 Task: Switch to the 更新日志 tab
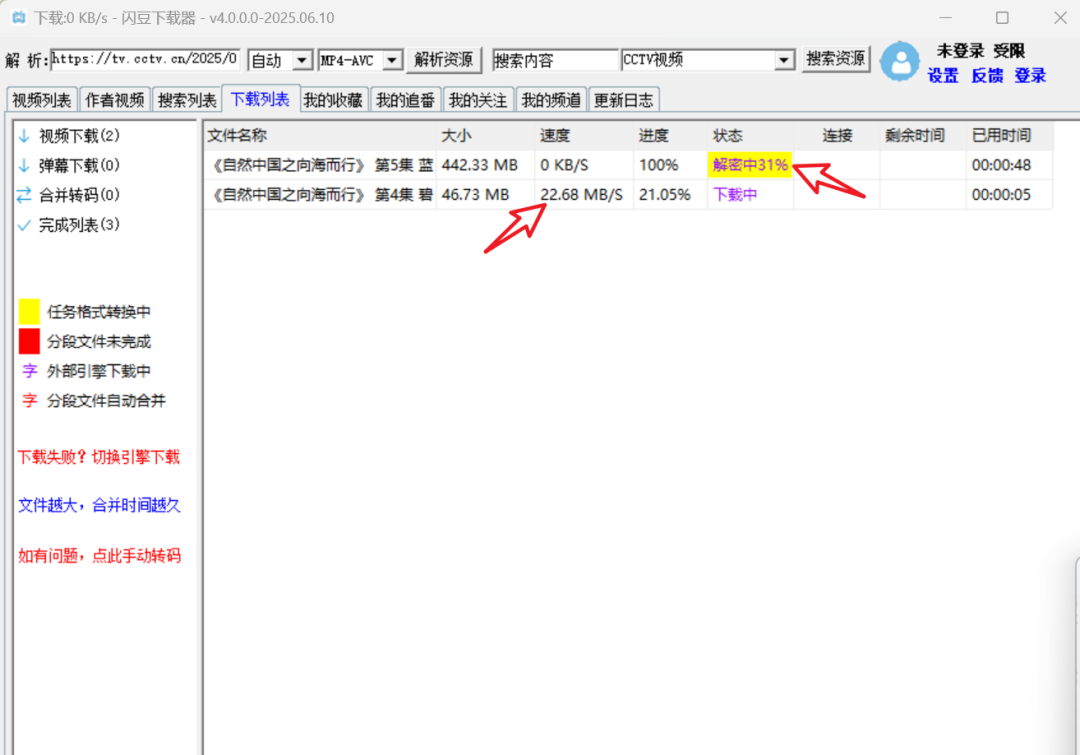pos(623,100)
